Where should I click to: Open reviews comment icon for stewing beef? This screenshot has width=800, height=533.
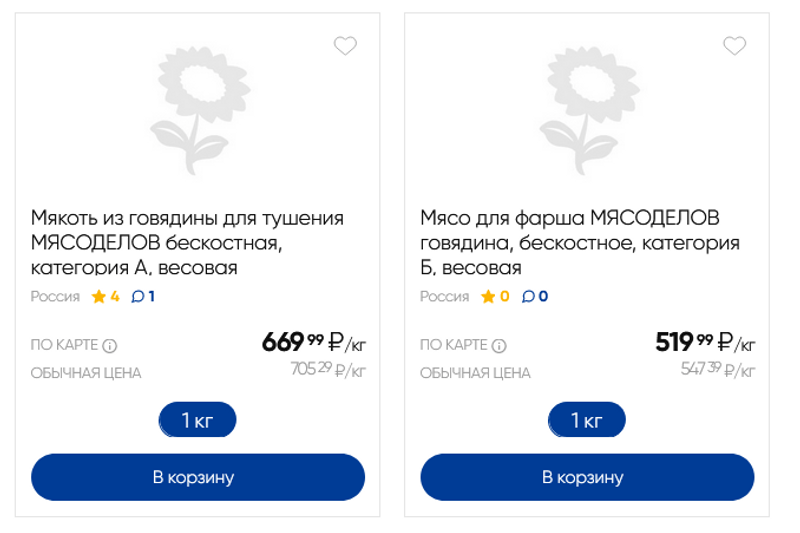[x=143, y=296]
